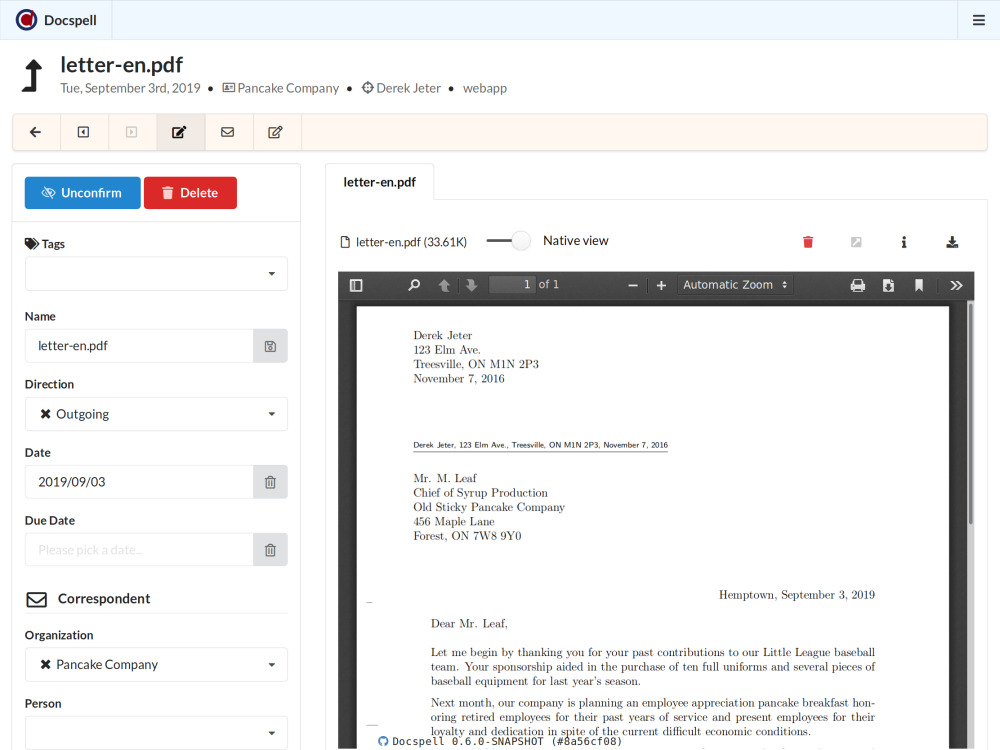Toggle the edit item panel button
This screenshot has width=1000, height=750.
(x=180, y=132)
